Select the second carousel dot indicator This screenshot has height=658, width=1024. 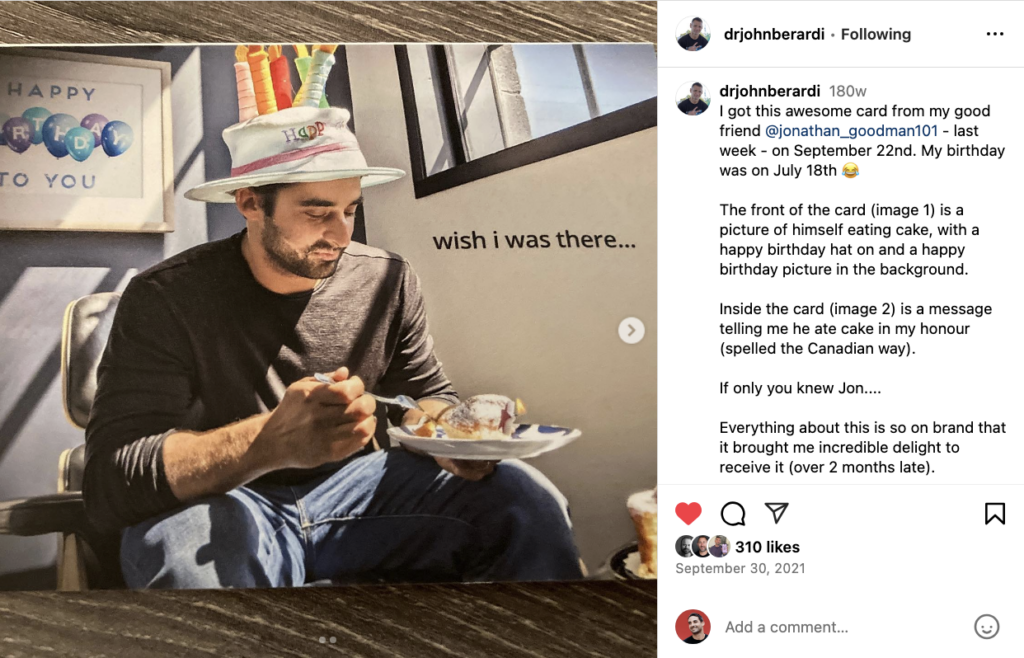click(333, 640)
